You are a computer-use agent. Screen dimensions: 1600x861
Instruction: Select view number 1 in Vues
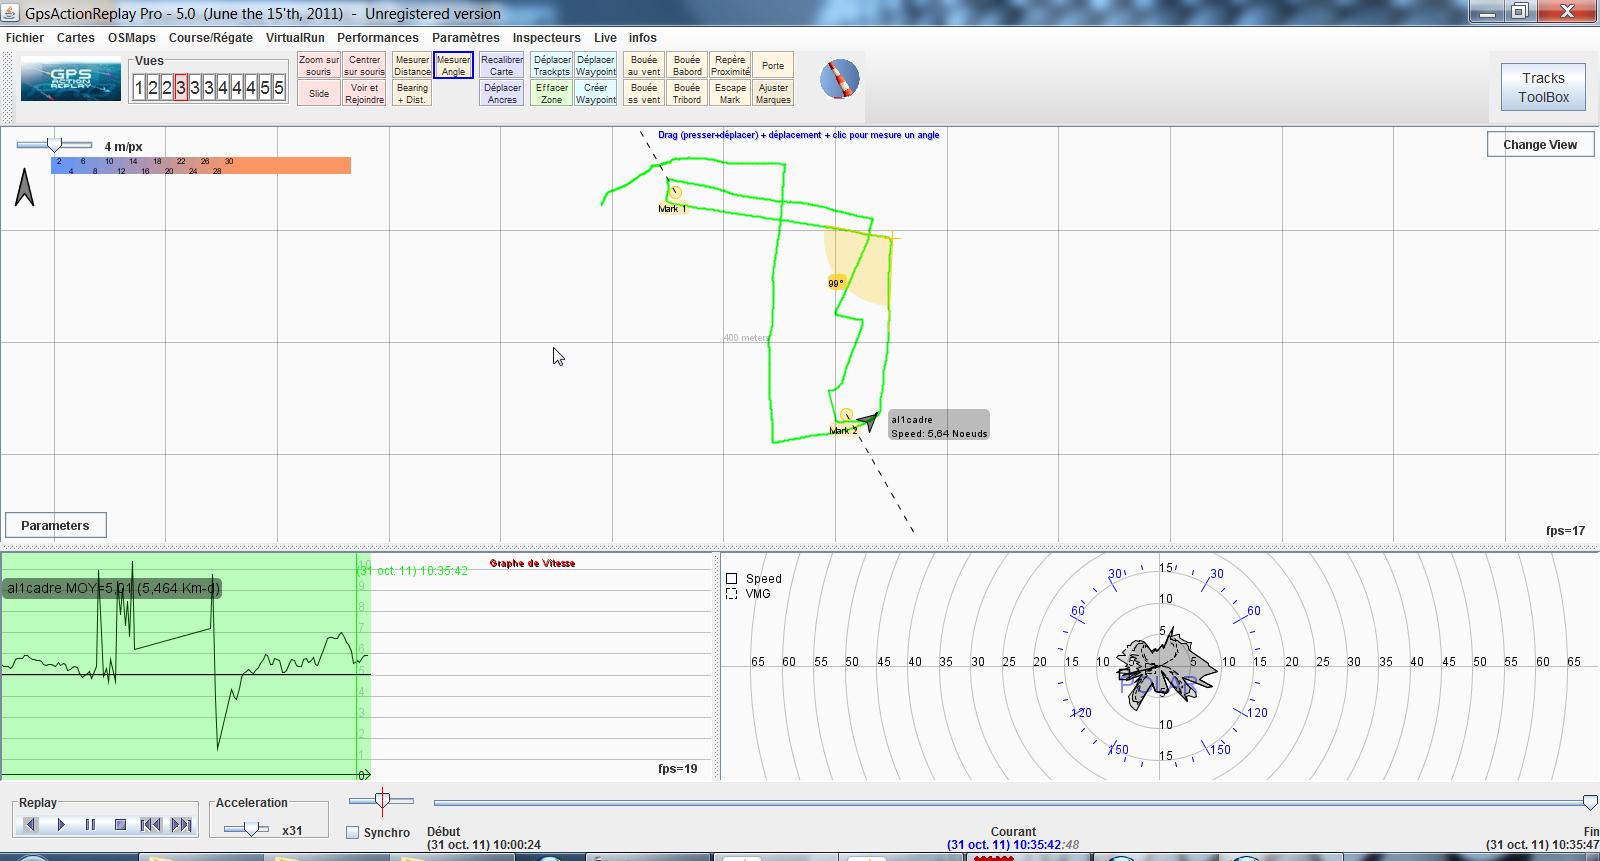pyautogui.click(x=139, y=88)
